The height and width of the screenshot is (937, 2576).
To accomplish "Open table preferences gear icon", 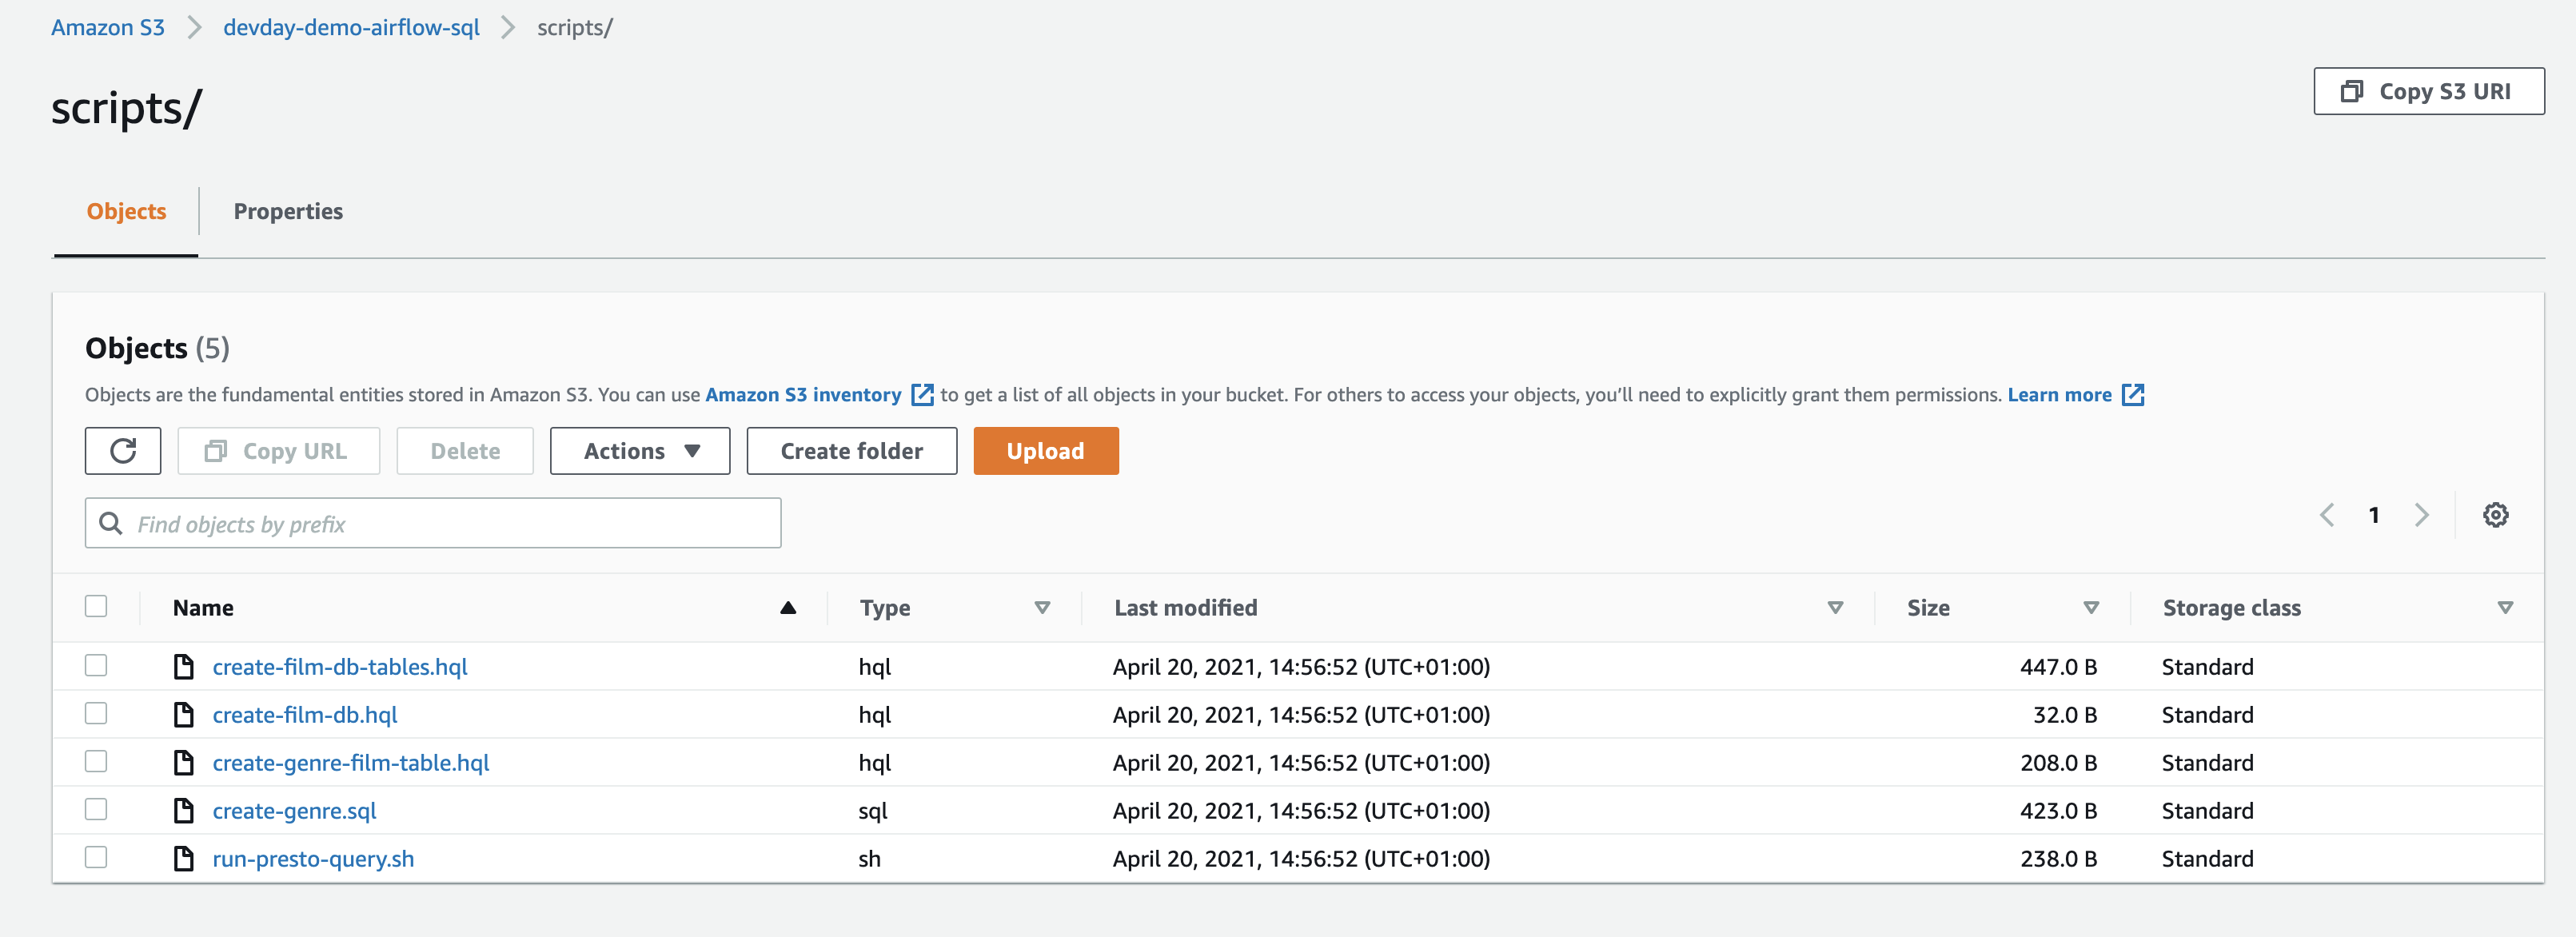I will point(2495,515).
